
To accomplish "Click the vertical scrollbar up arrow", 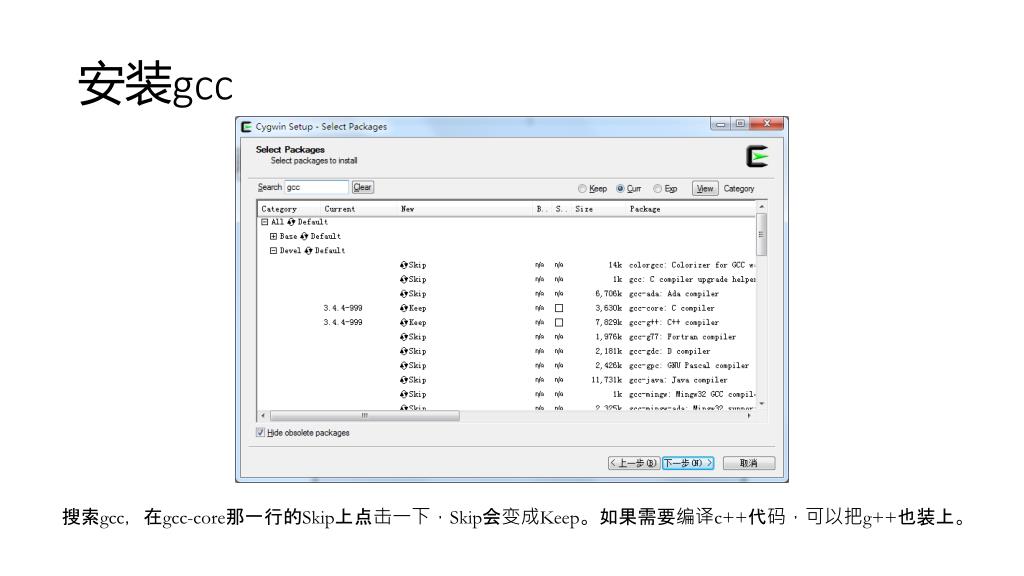I will (761, 206).
